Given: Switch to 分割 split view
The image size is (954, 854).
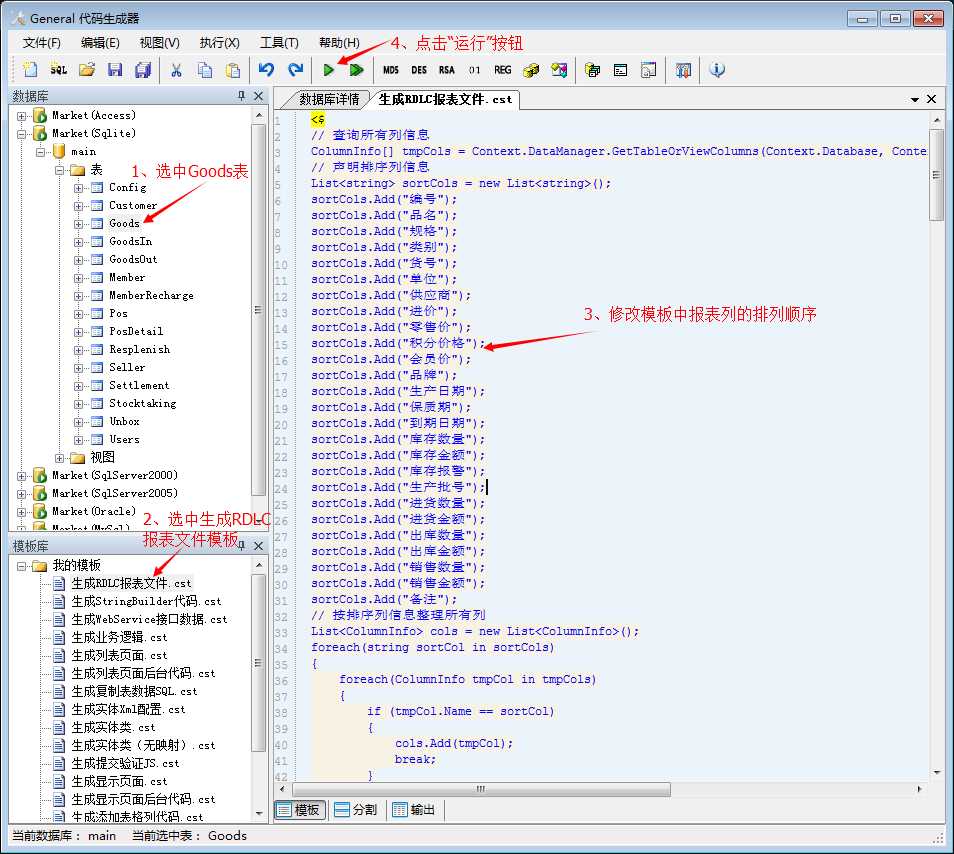Looking at the screenshot, I should [x=357, y=810].
